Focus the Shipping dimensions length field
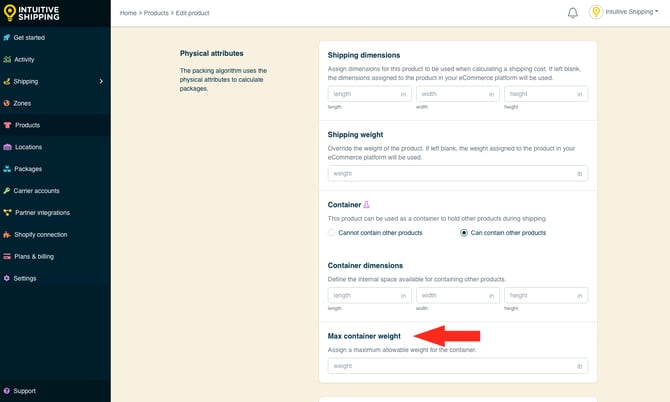Image resolution: width=670 pixels, height=402 pixels. [363, 94]
